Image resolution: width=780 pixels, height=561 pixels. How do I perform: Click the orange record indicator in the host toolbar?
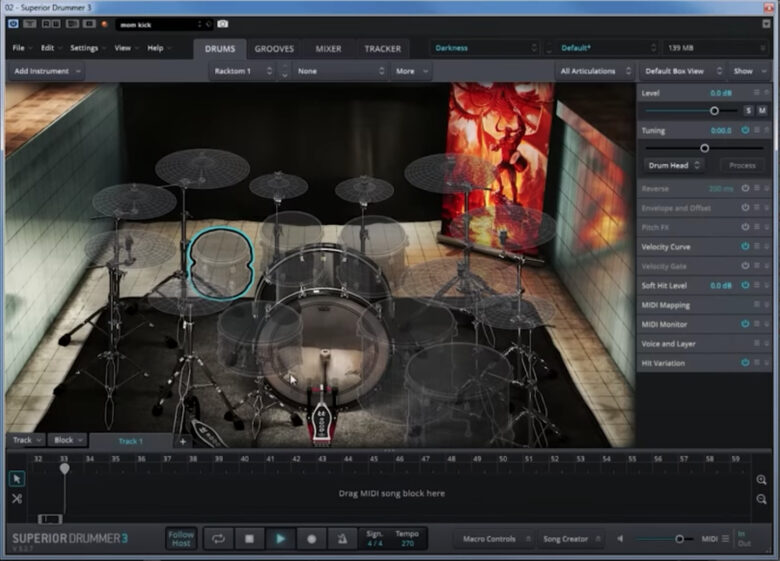(x=104, y=24)
